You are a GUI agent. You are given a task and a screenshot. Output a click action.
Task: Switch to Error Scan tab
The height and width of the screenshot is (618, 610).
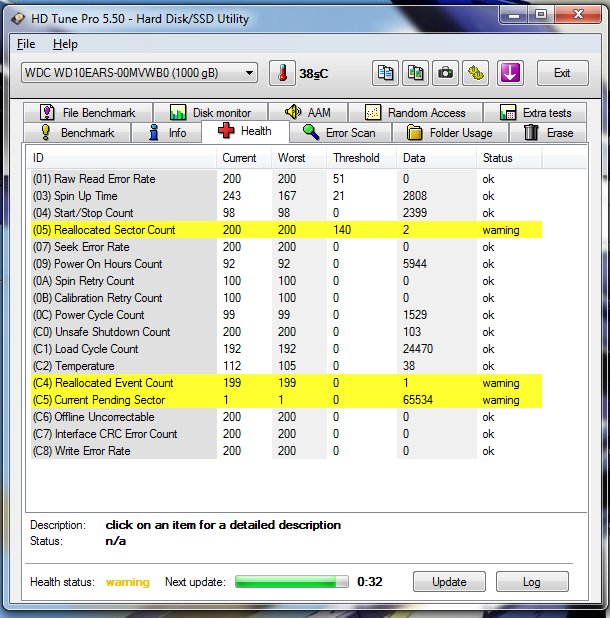tap(340, 133)
